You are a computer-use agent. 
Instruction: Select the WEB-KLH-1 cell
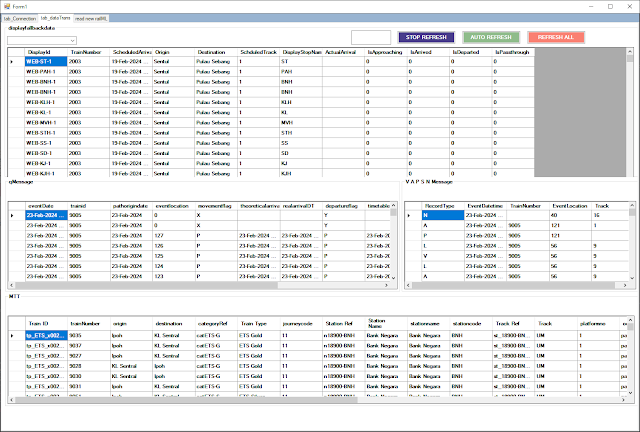point(46,102)
